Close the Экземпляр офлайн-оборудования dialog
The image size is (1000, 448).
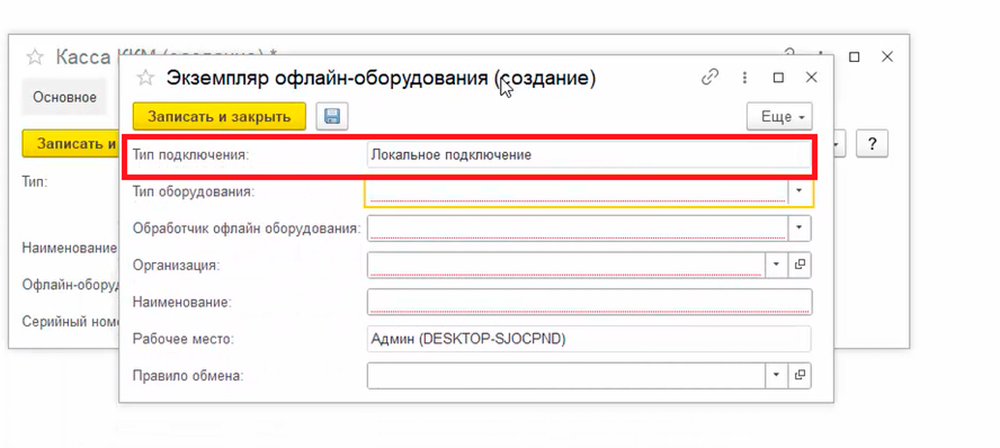pos(812,78)
